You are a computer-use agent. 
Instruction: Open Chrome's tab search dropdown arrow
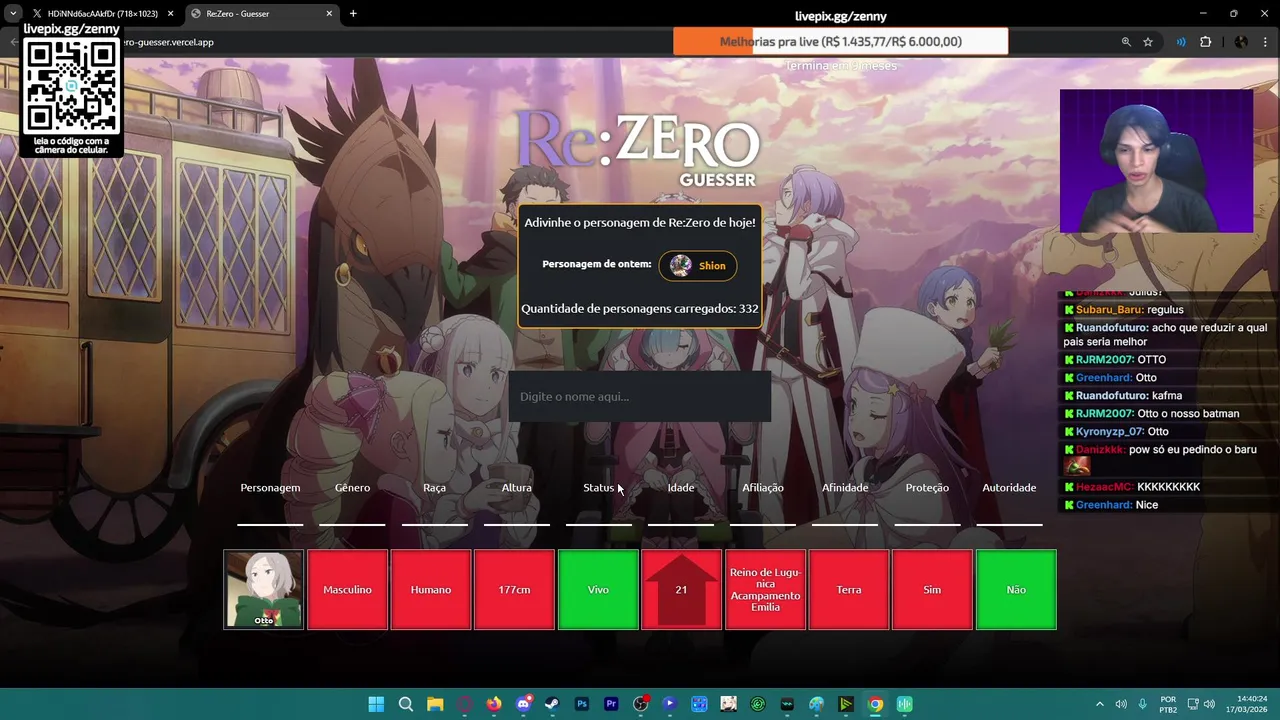tap(13, 14)
